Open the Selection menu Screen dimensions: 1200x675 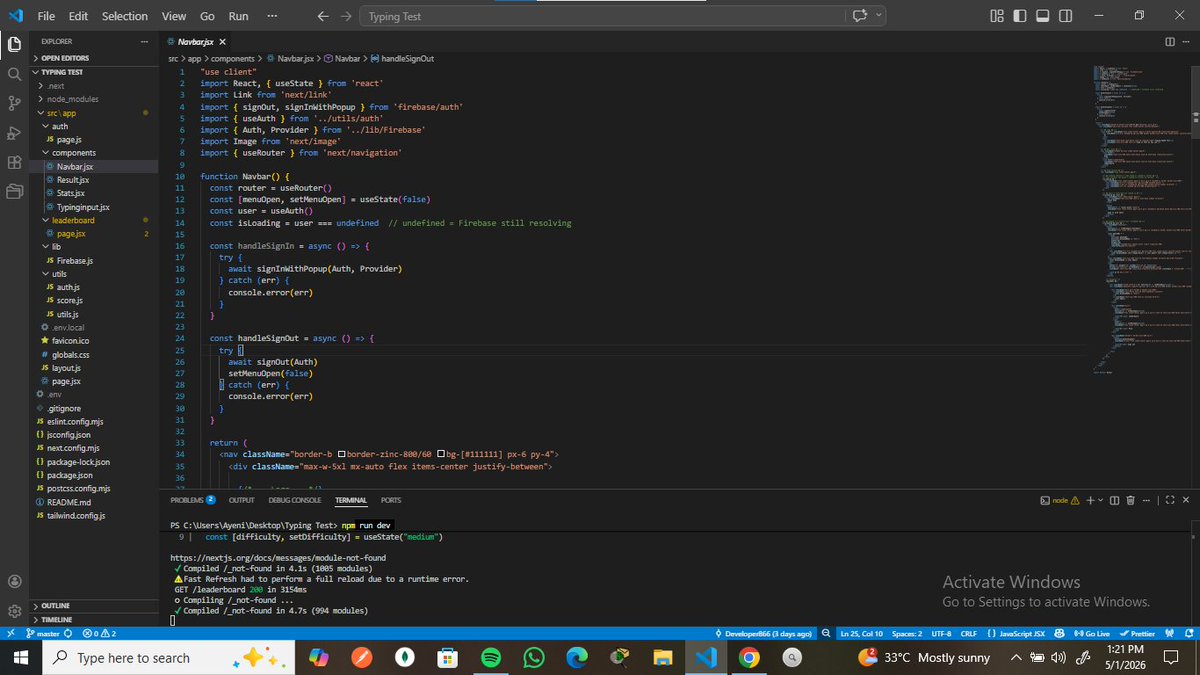125,16
